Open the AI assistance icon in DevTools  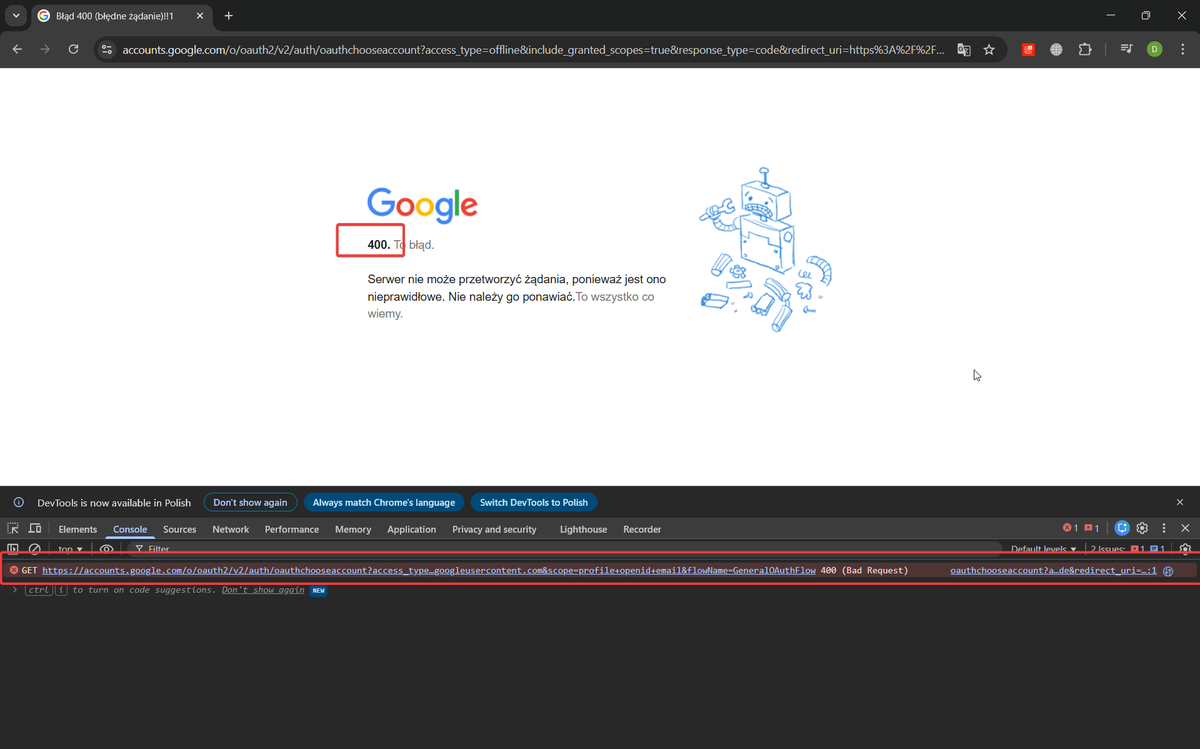(x=1122, y=528)
